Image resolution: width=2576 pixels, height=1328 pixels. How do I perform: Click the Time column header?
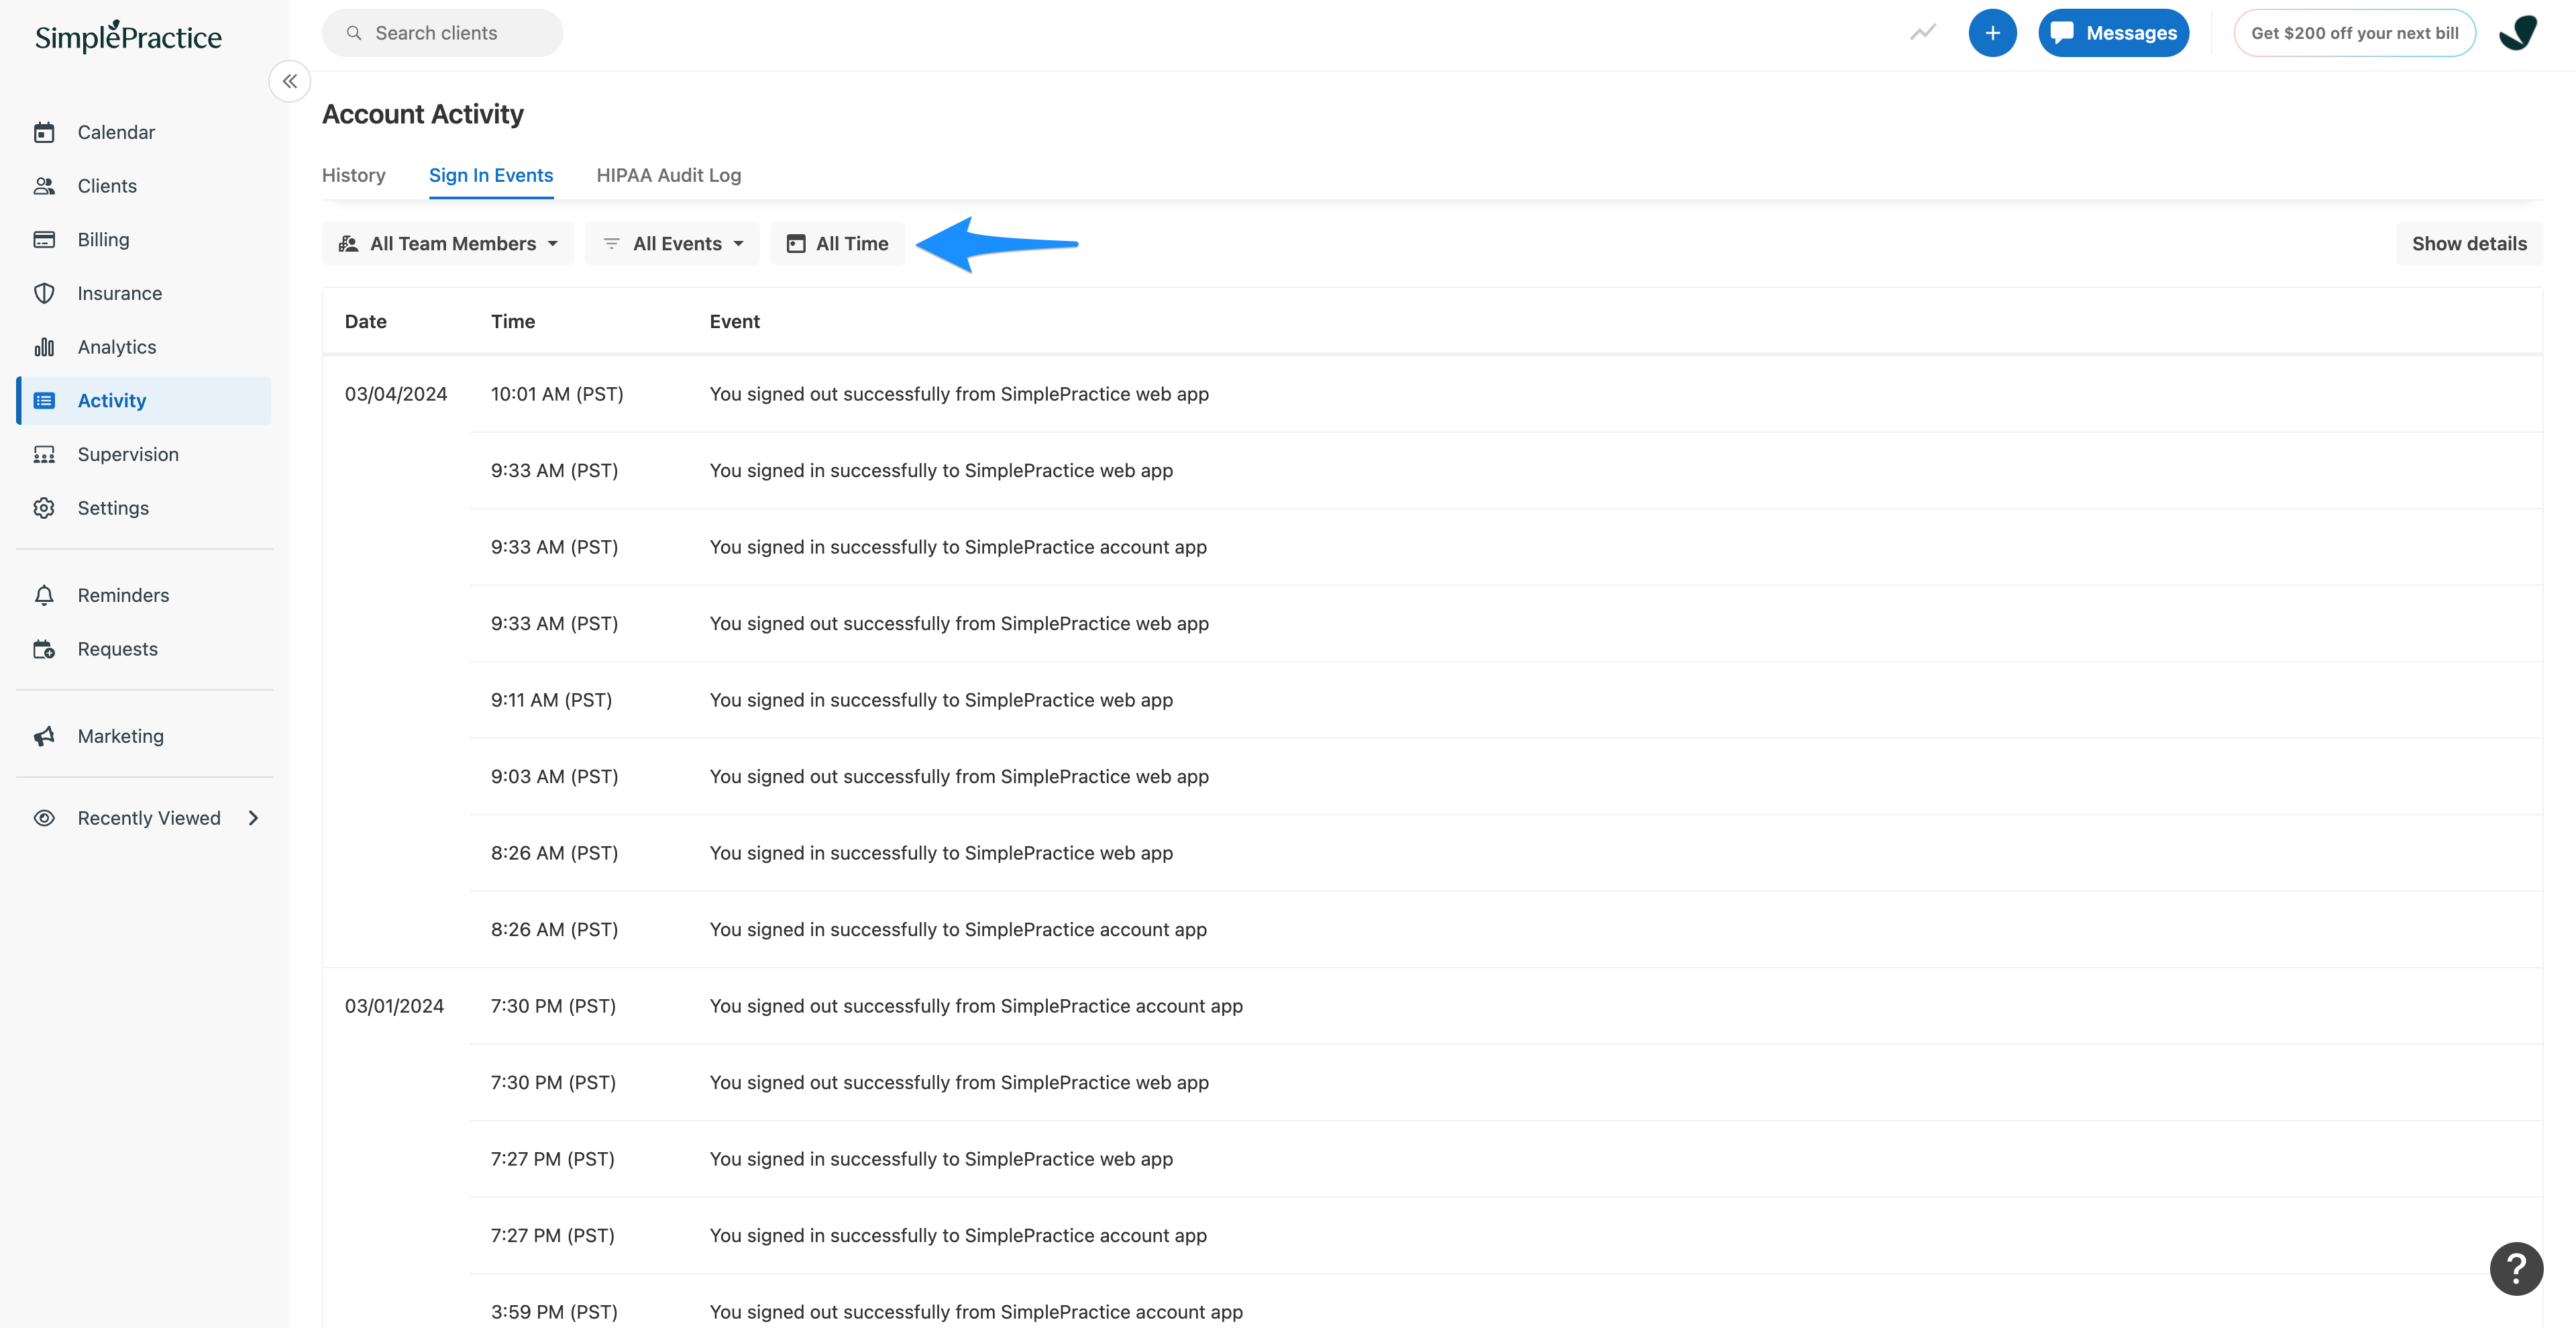(x=513, y=322)
